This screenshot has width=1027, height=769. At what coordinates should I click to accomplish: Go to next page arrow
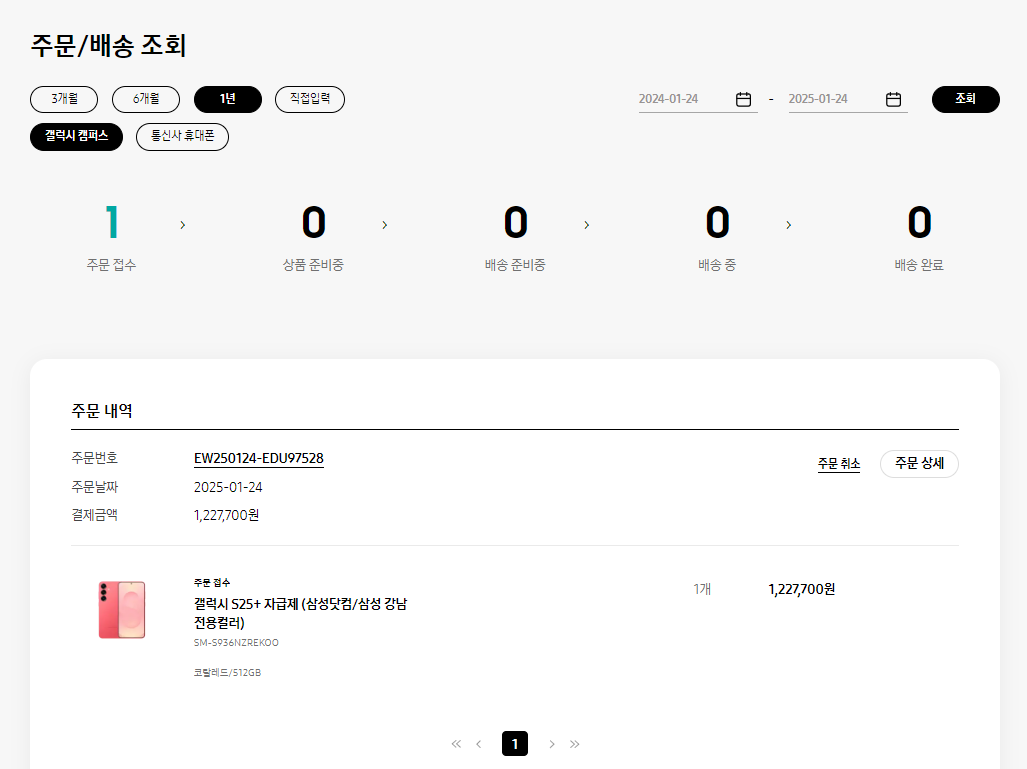[552, 743]
